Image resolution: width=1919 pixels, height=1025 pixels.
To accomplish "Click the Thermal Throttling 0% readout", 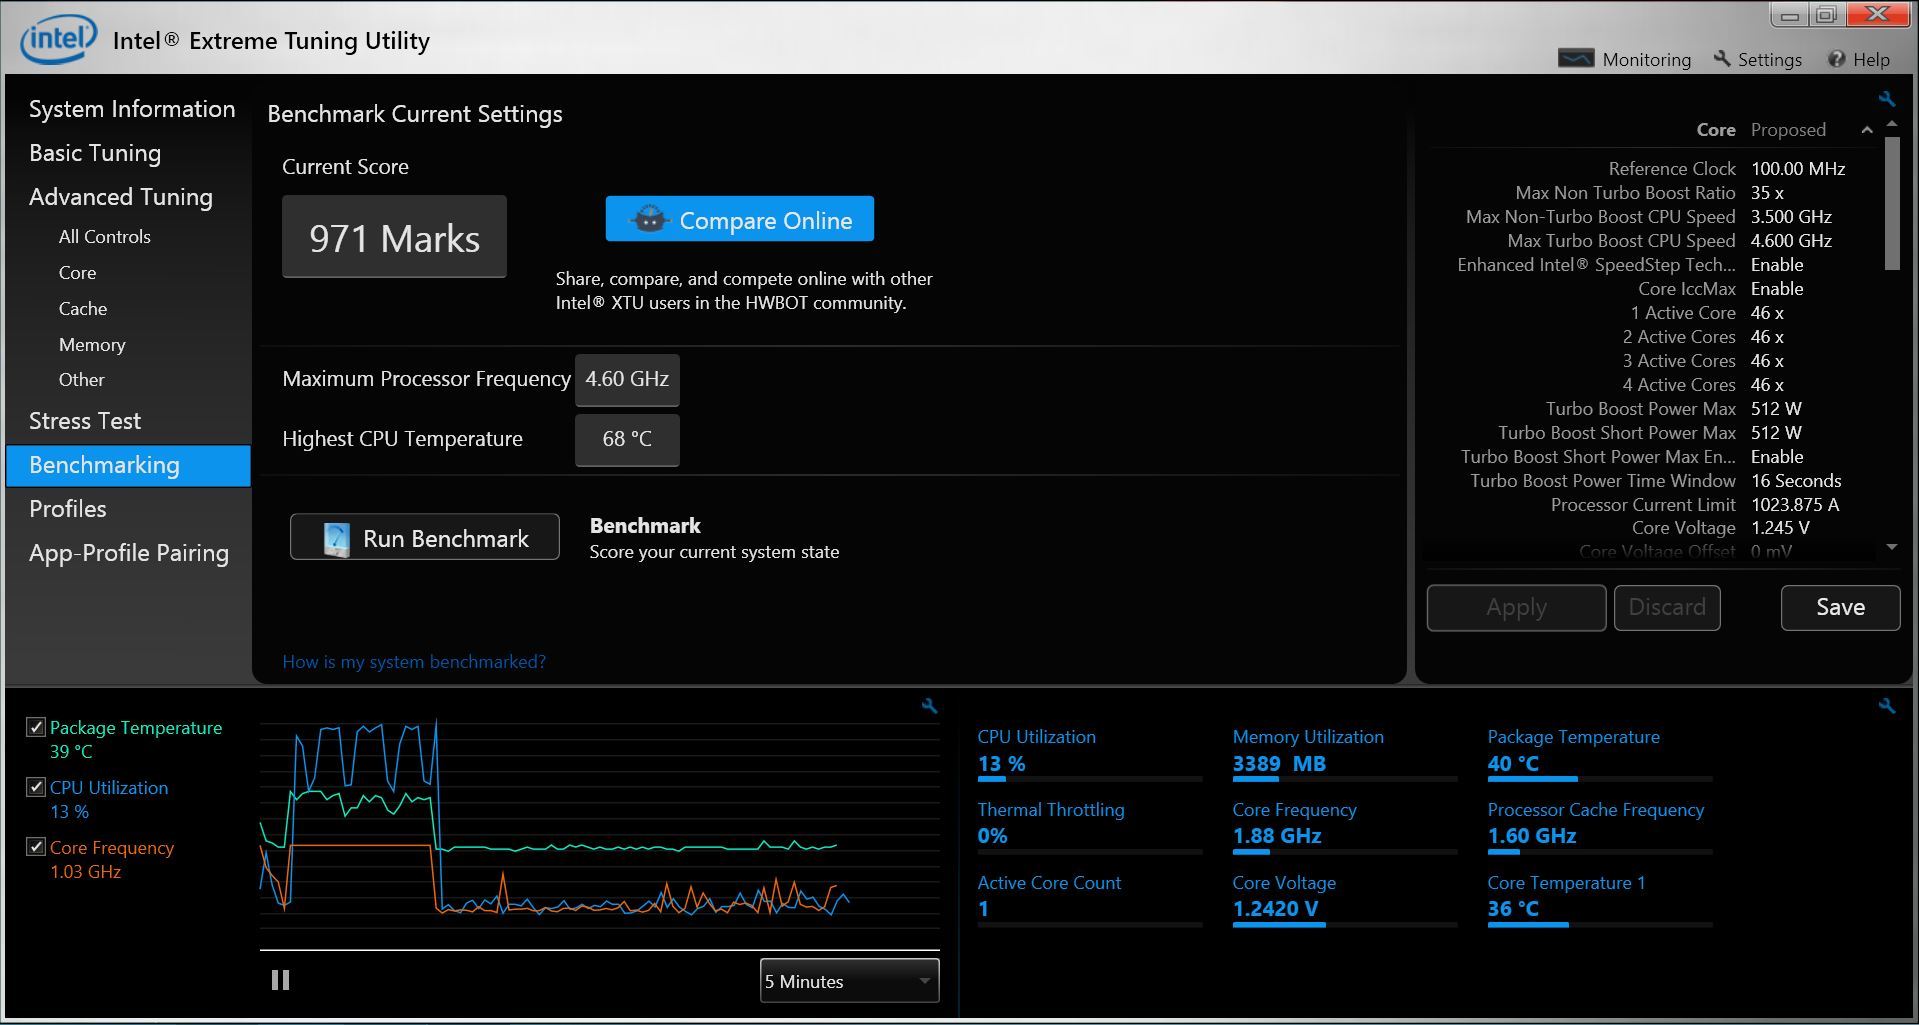I will [992, 836].
